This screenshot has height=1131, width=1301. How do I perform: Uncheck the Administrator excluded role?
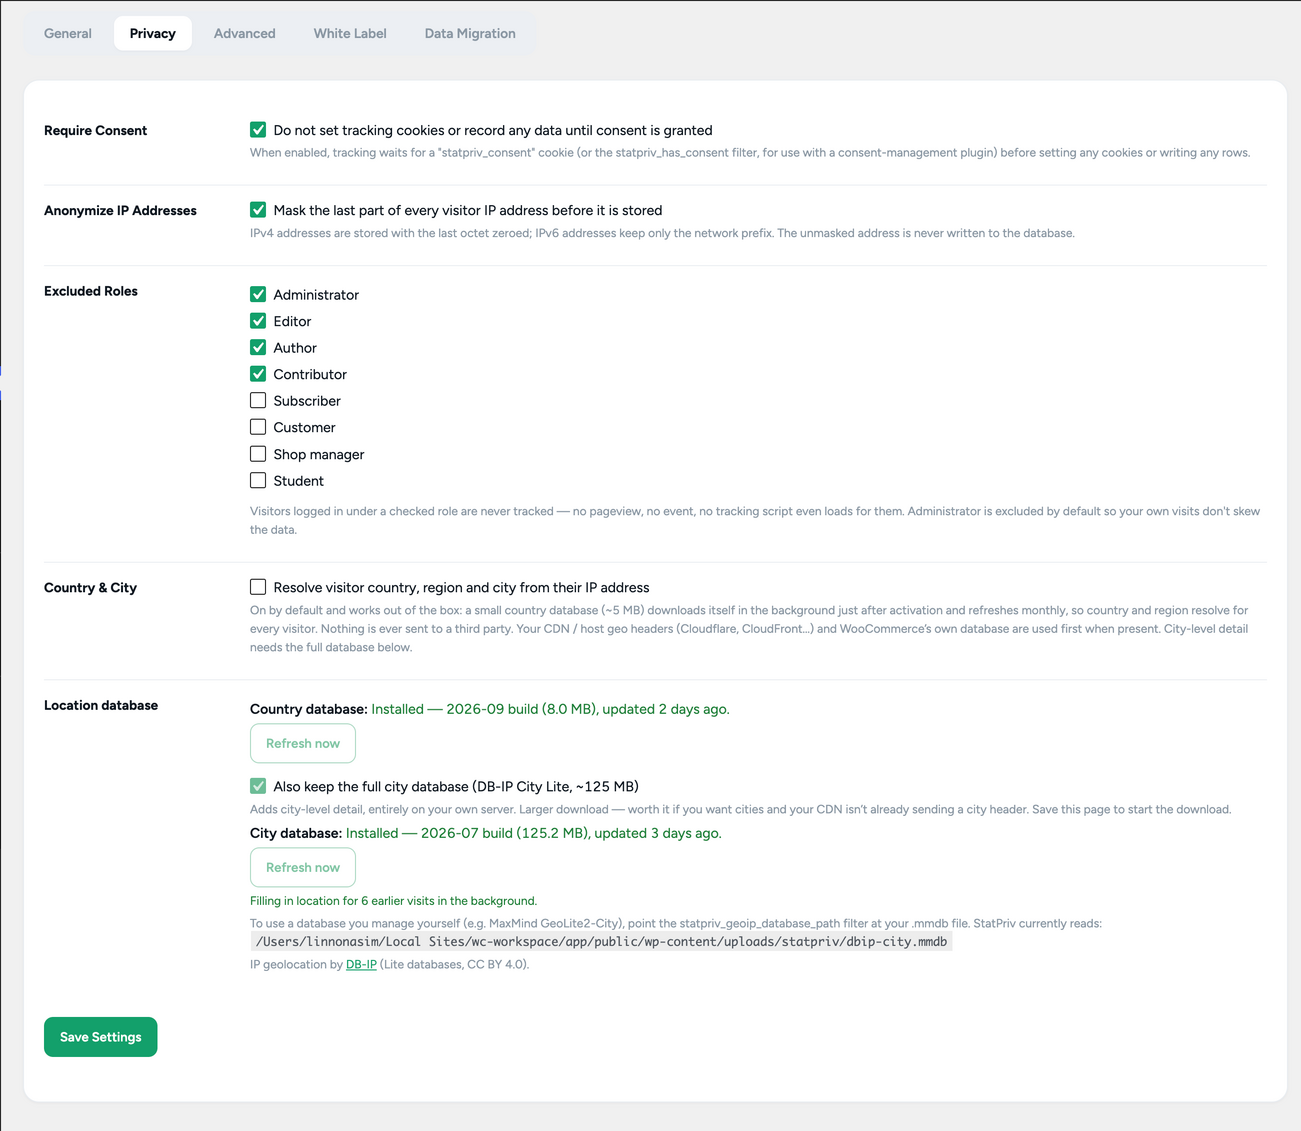click(x=258, y=294)
